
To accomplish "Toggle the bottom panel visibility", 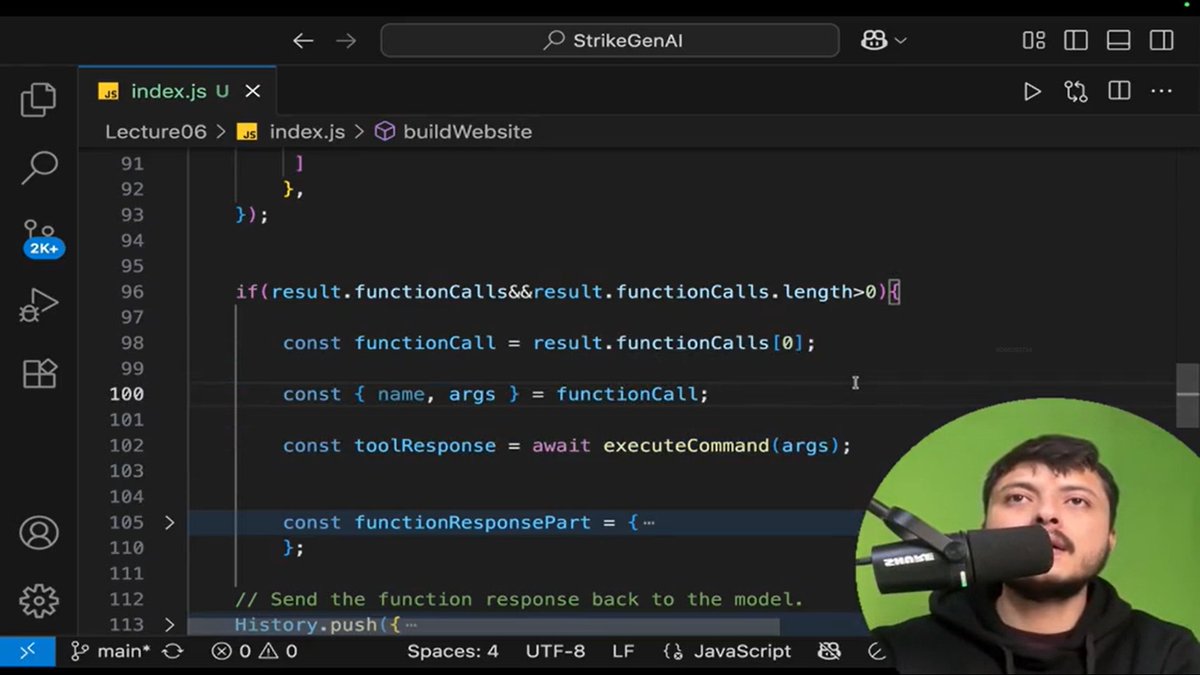I will (x=1118, y=40).
